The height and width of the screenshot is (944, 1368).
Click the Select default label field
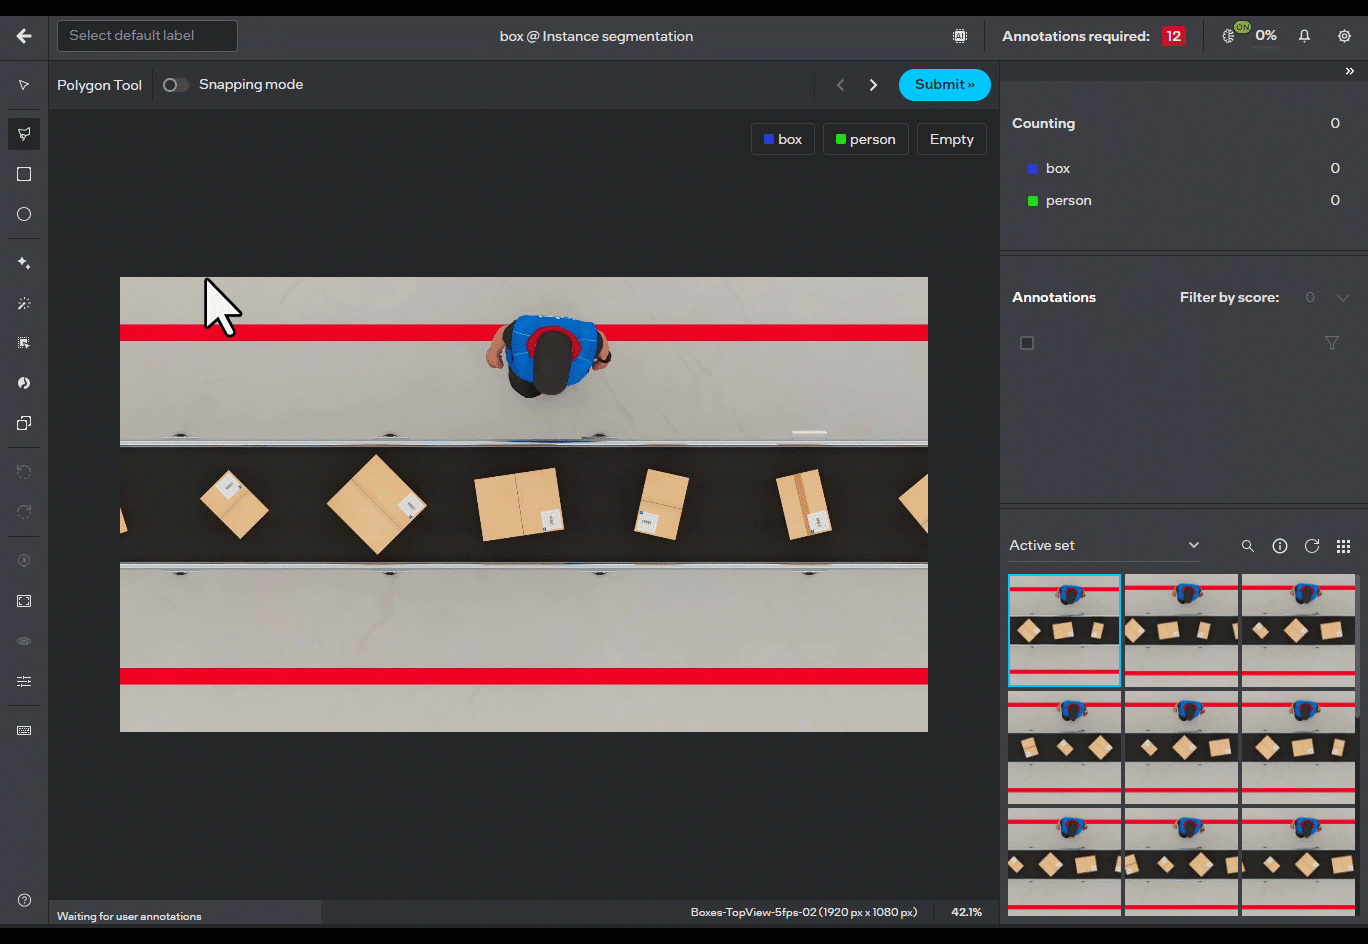point(147,36)
